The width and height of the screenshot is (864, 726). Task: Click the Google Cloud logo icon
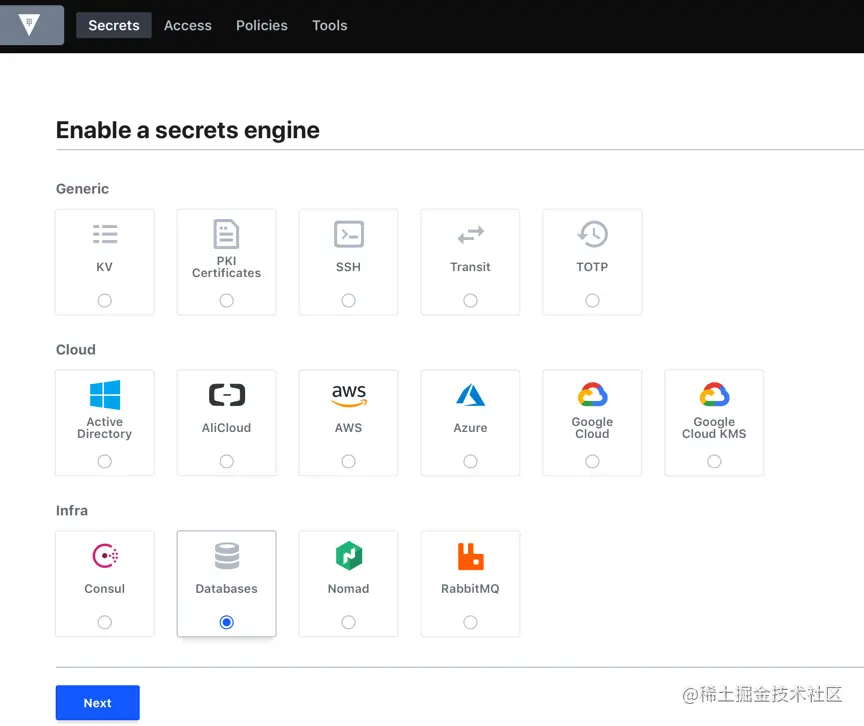click(x=592, y=394)
